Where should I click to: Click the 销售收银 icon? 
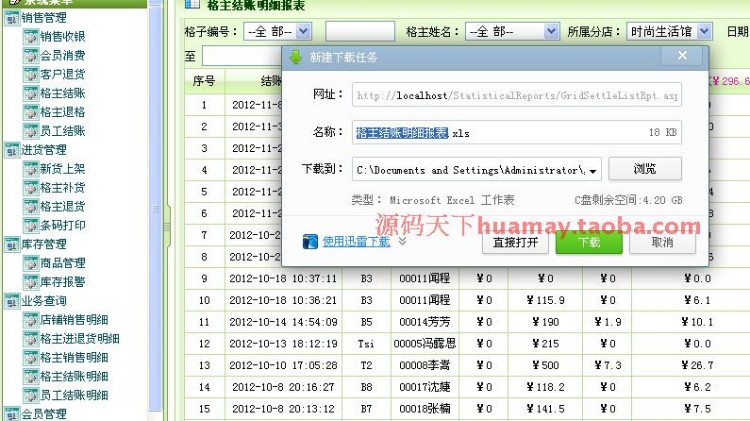pyautogui.click(x=31, y=37)
